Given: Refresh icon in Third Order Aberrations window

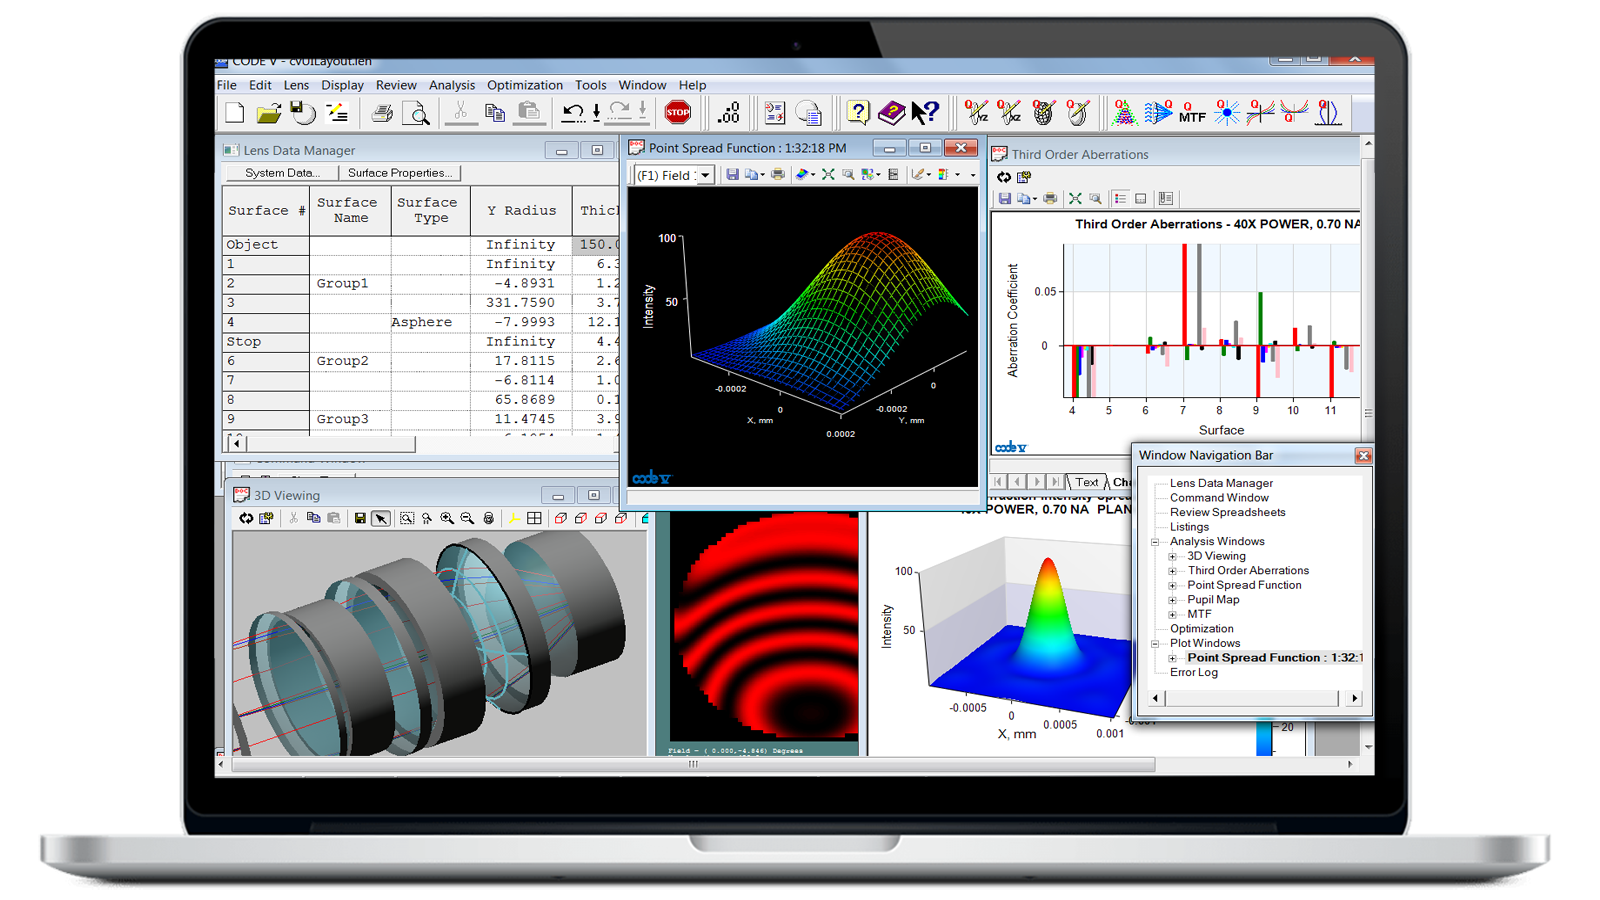Looking at the screenshot, I should (1004, 177).
